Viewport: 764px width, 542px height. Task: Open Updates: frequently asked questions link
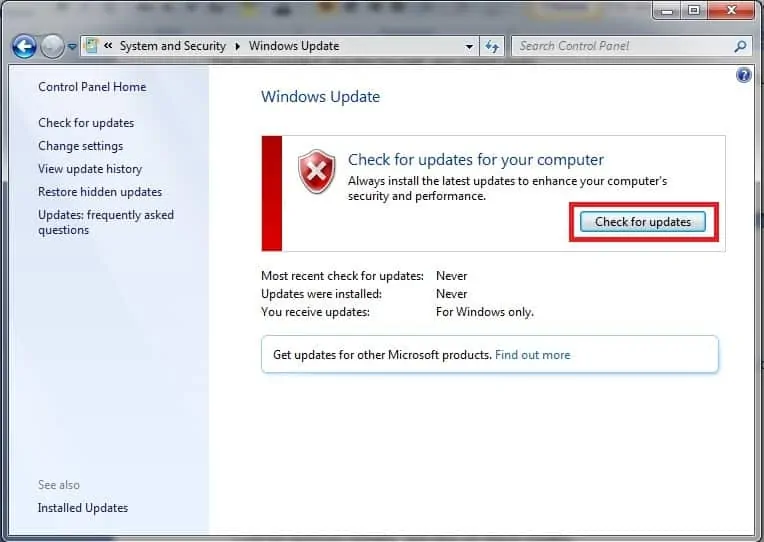[x=106, y=222]
